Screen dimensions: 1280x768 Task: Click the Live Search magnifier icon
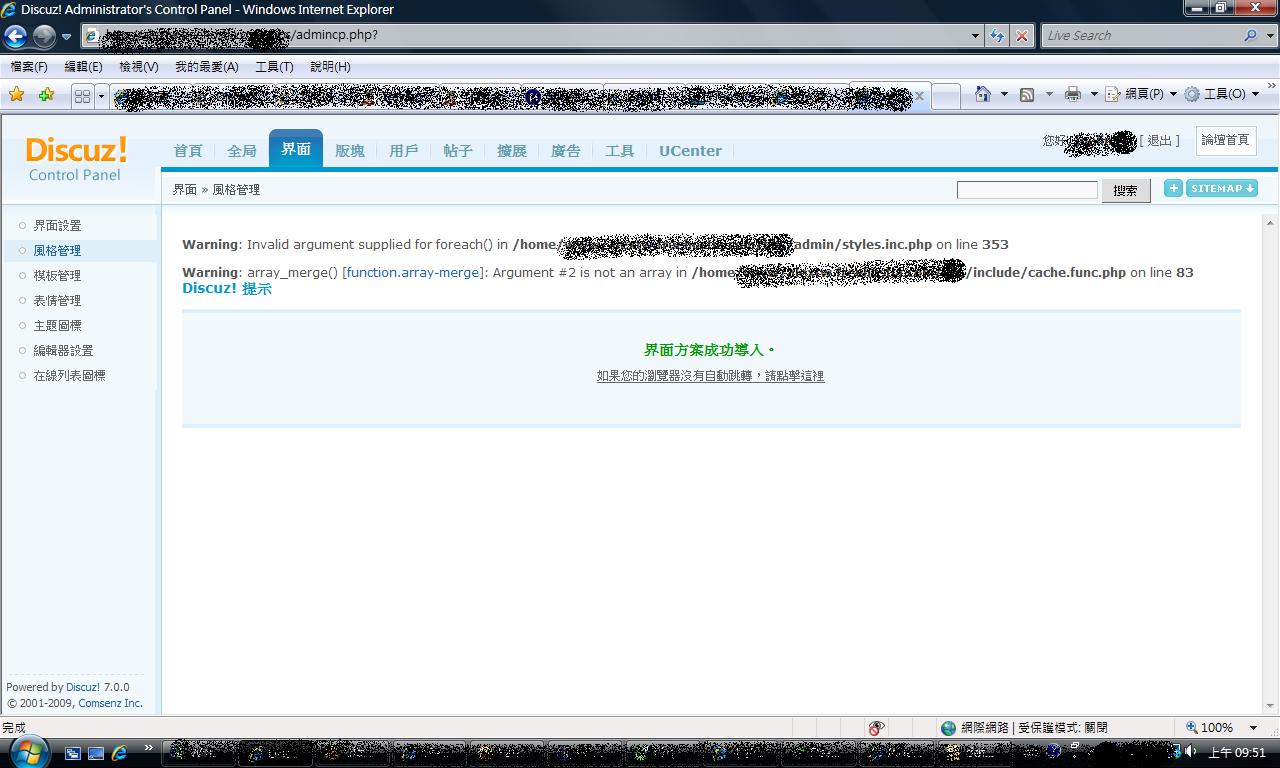(1250, 35)
